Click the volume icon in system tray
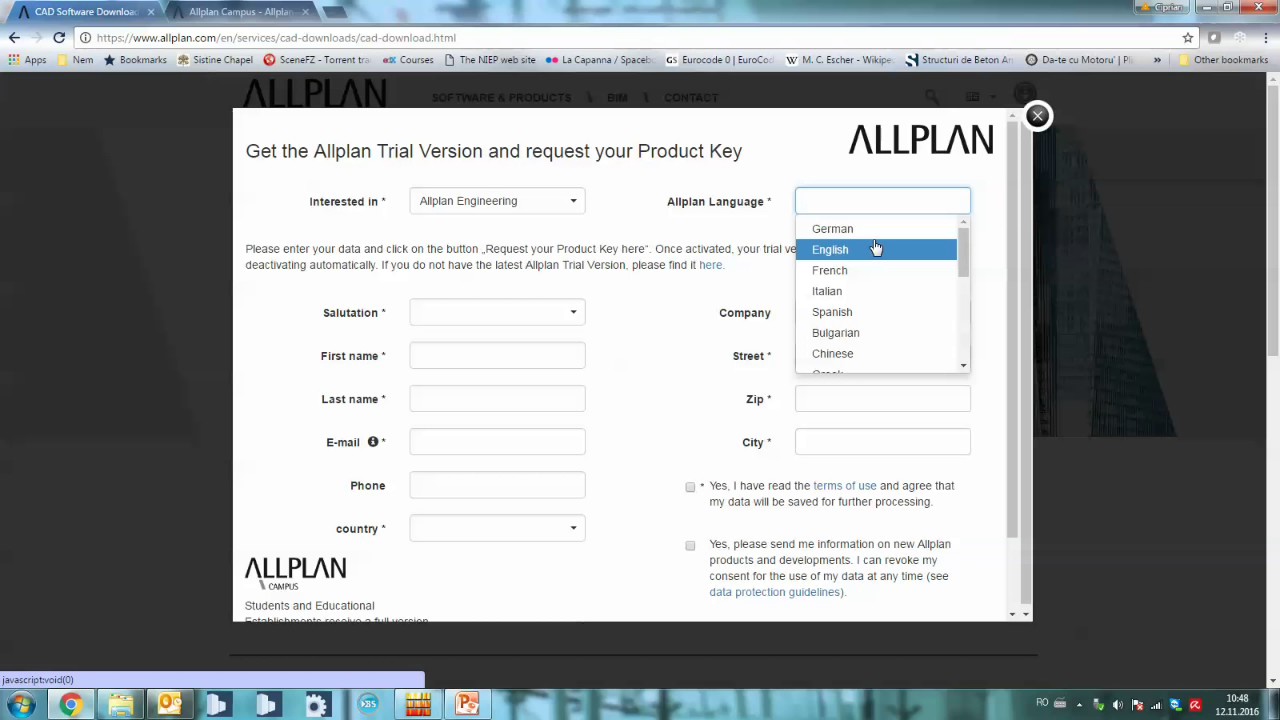The image size is (1280, 720). (1117, 704)
